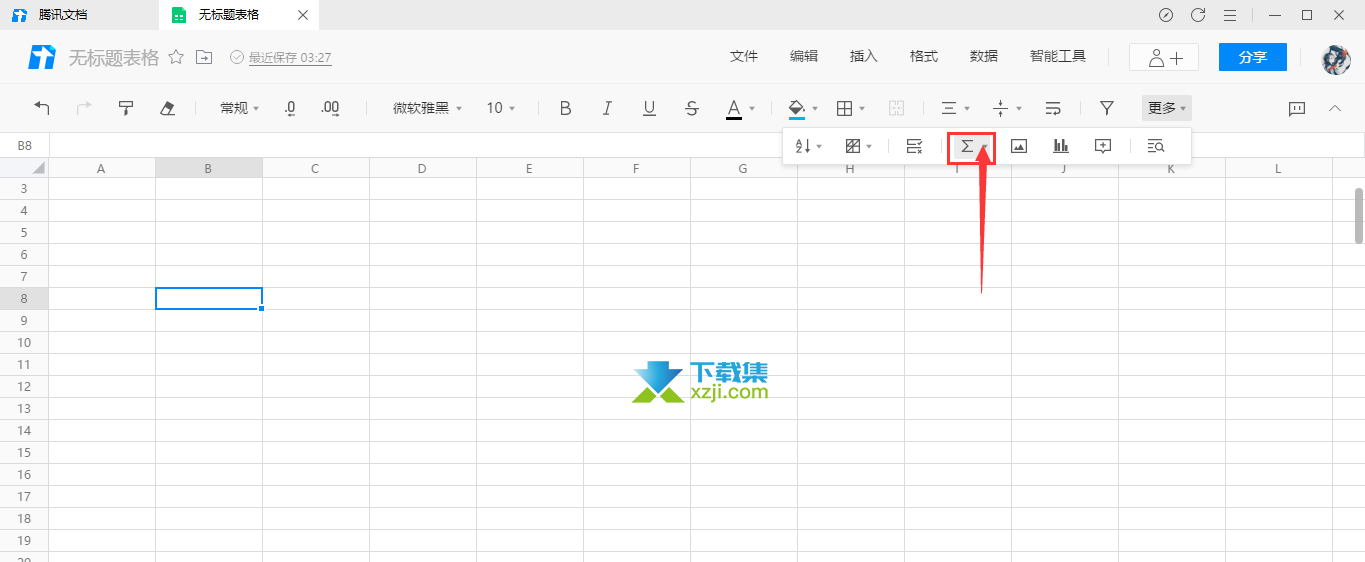Move document to folder icon
The width and height of the screenshot is (1365, 562).
[x=204, y=57]
